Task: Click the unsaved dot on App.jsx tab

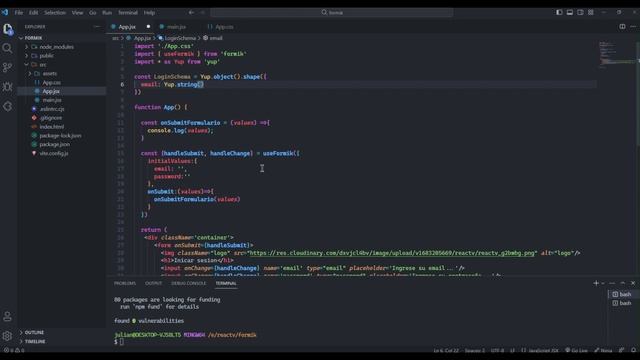Action: [x=148, y=27]
